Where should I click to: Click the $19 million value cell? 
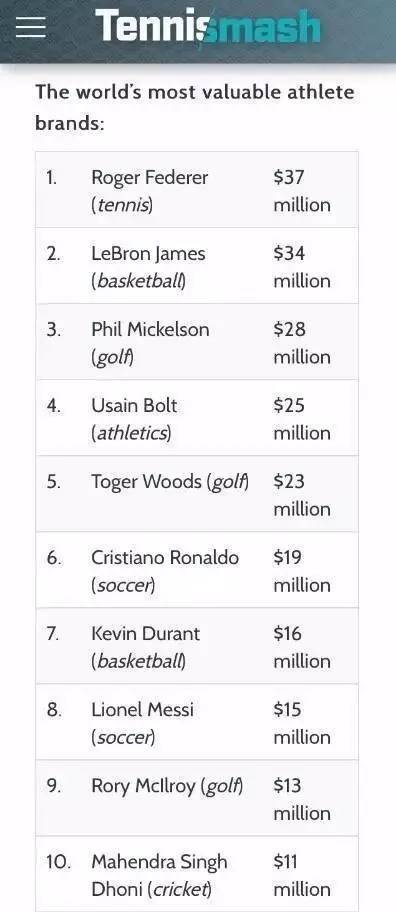coord(302,571)
